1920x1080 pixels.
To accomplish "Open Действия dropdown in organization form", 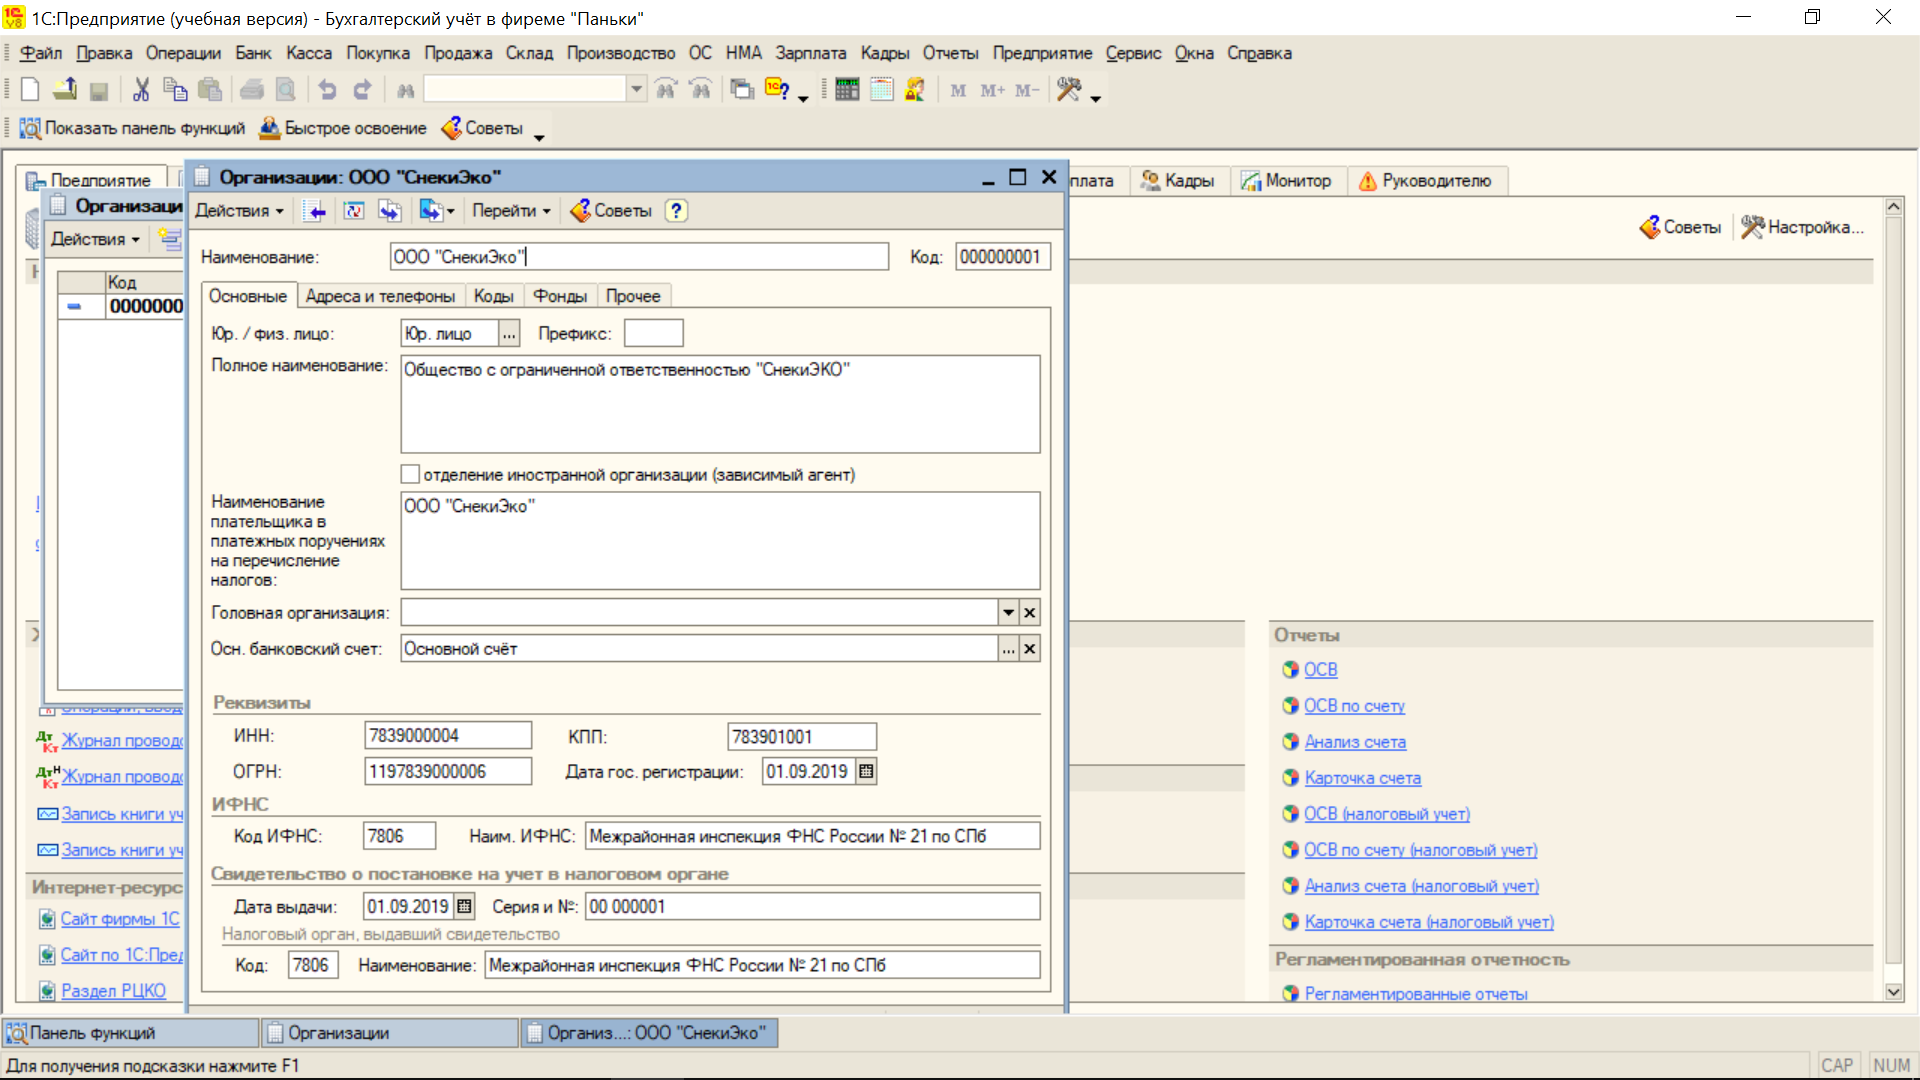I will (x=239, y=211).
